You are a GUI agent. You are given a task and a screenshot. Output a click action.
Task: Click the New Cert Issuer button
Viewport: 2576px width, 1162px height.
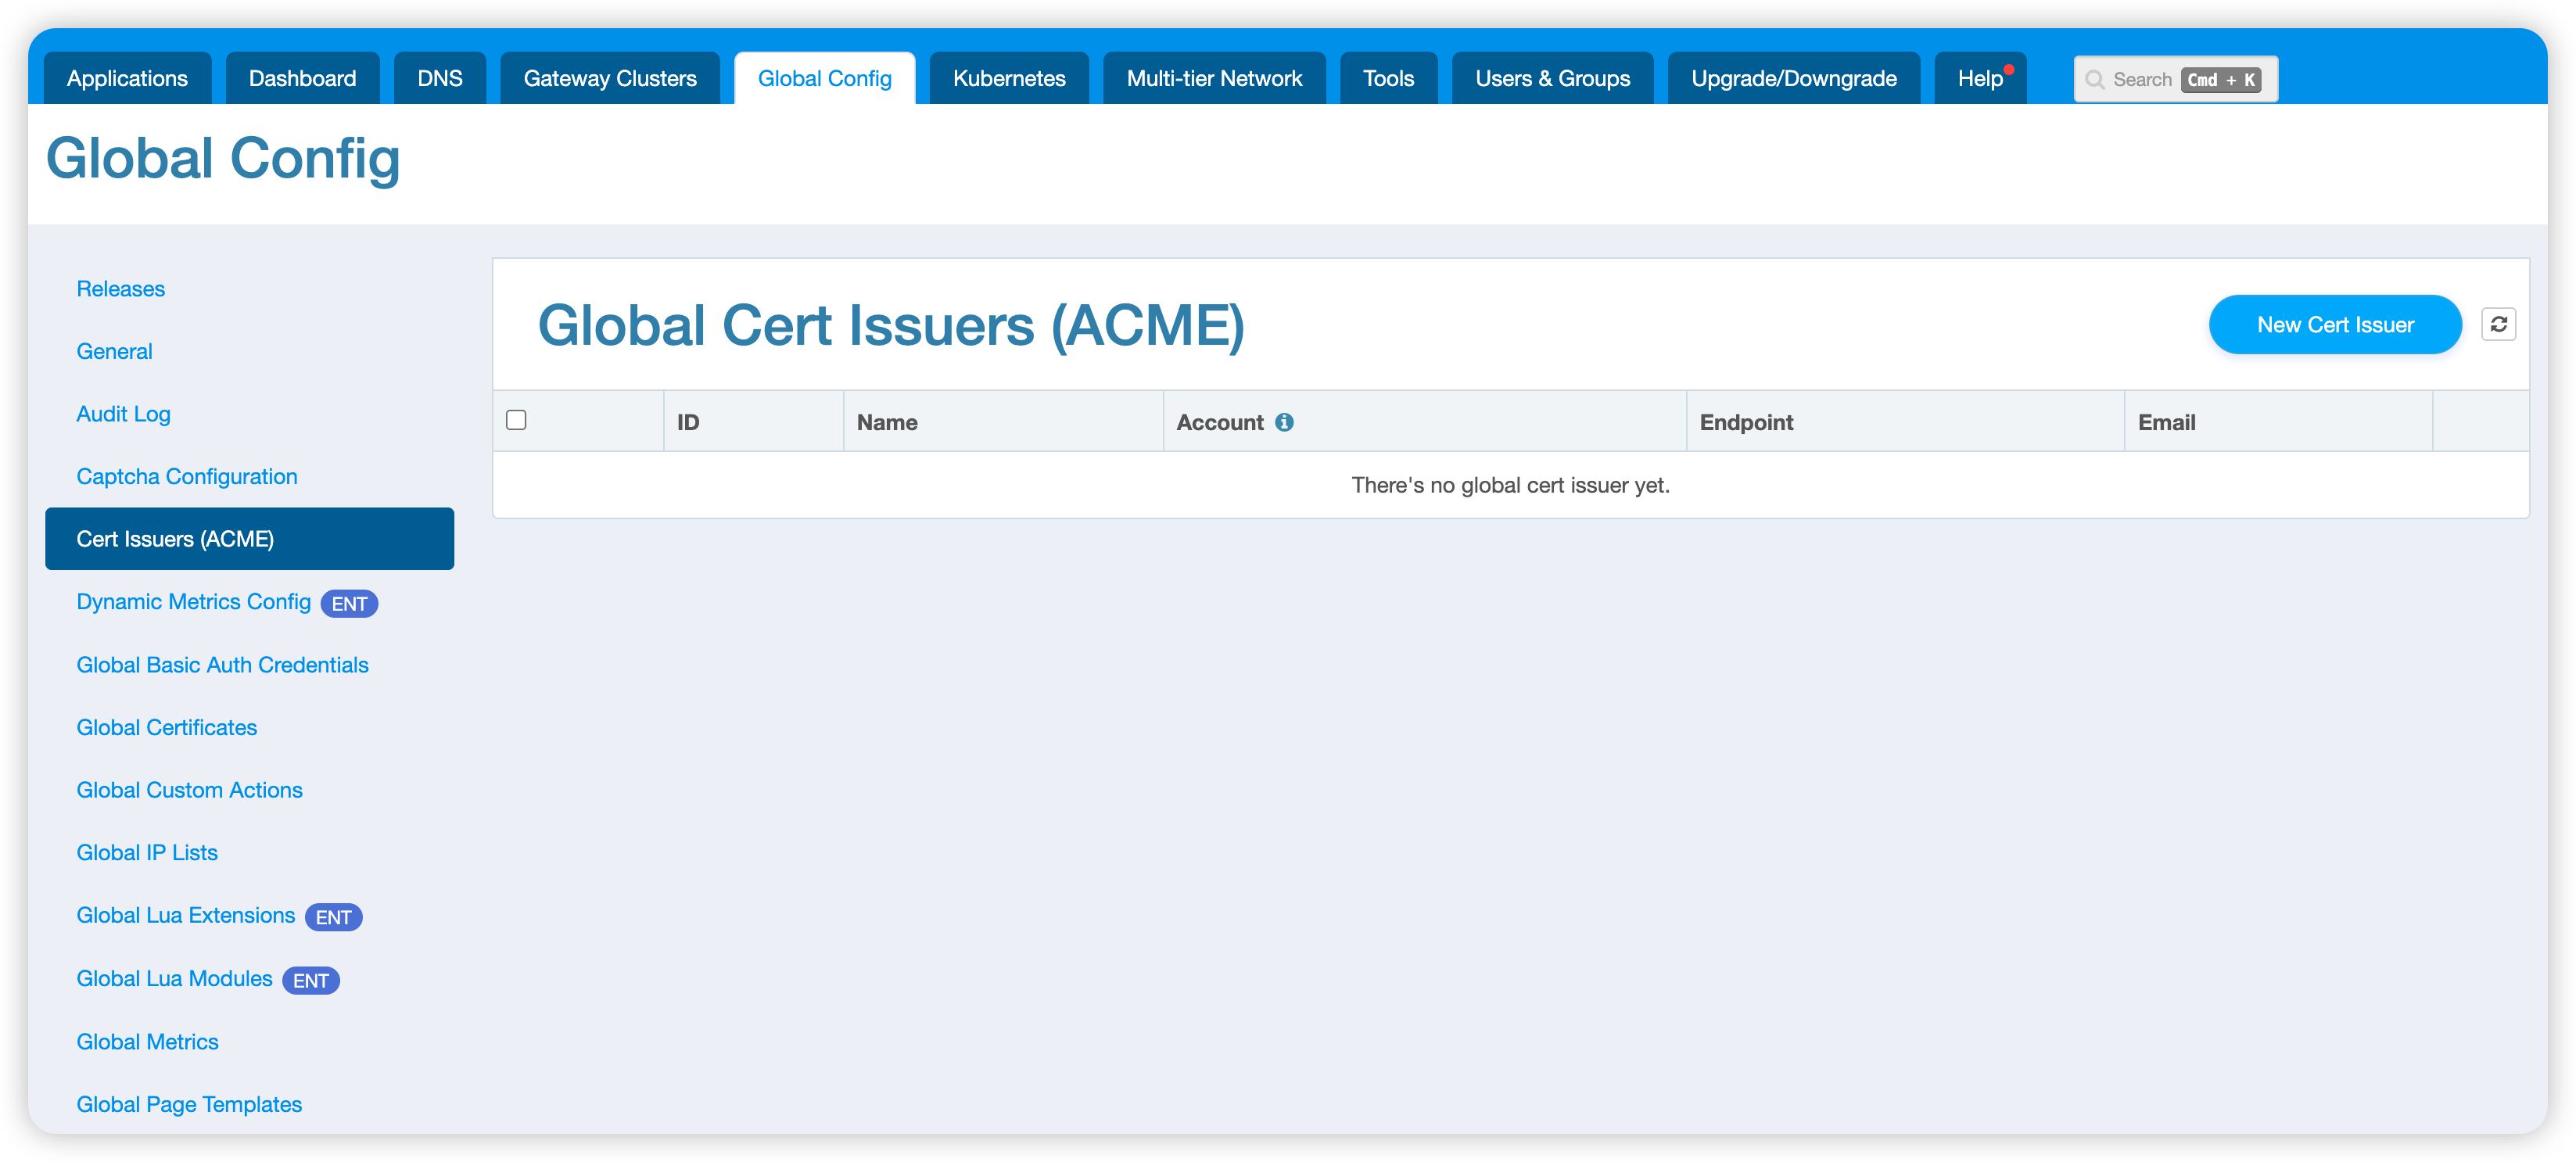point(2334,324)
